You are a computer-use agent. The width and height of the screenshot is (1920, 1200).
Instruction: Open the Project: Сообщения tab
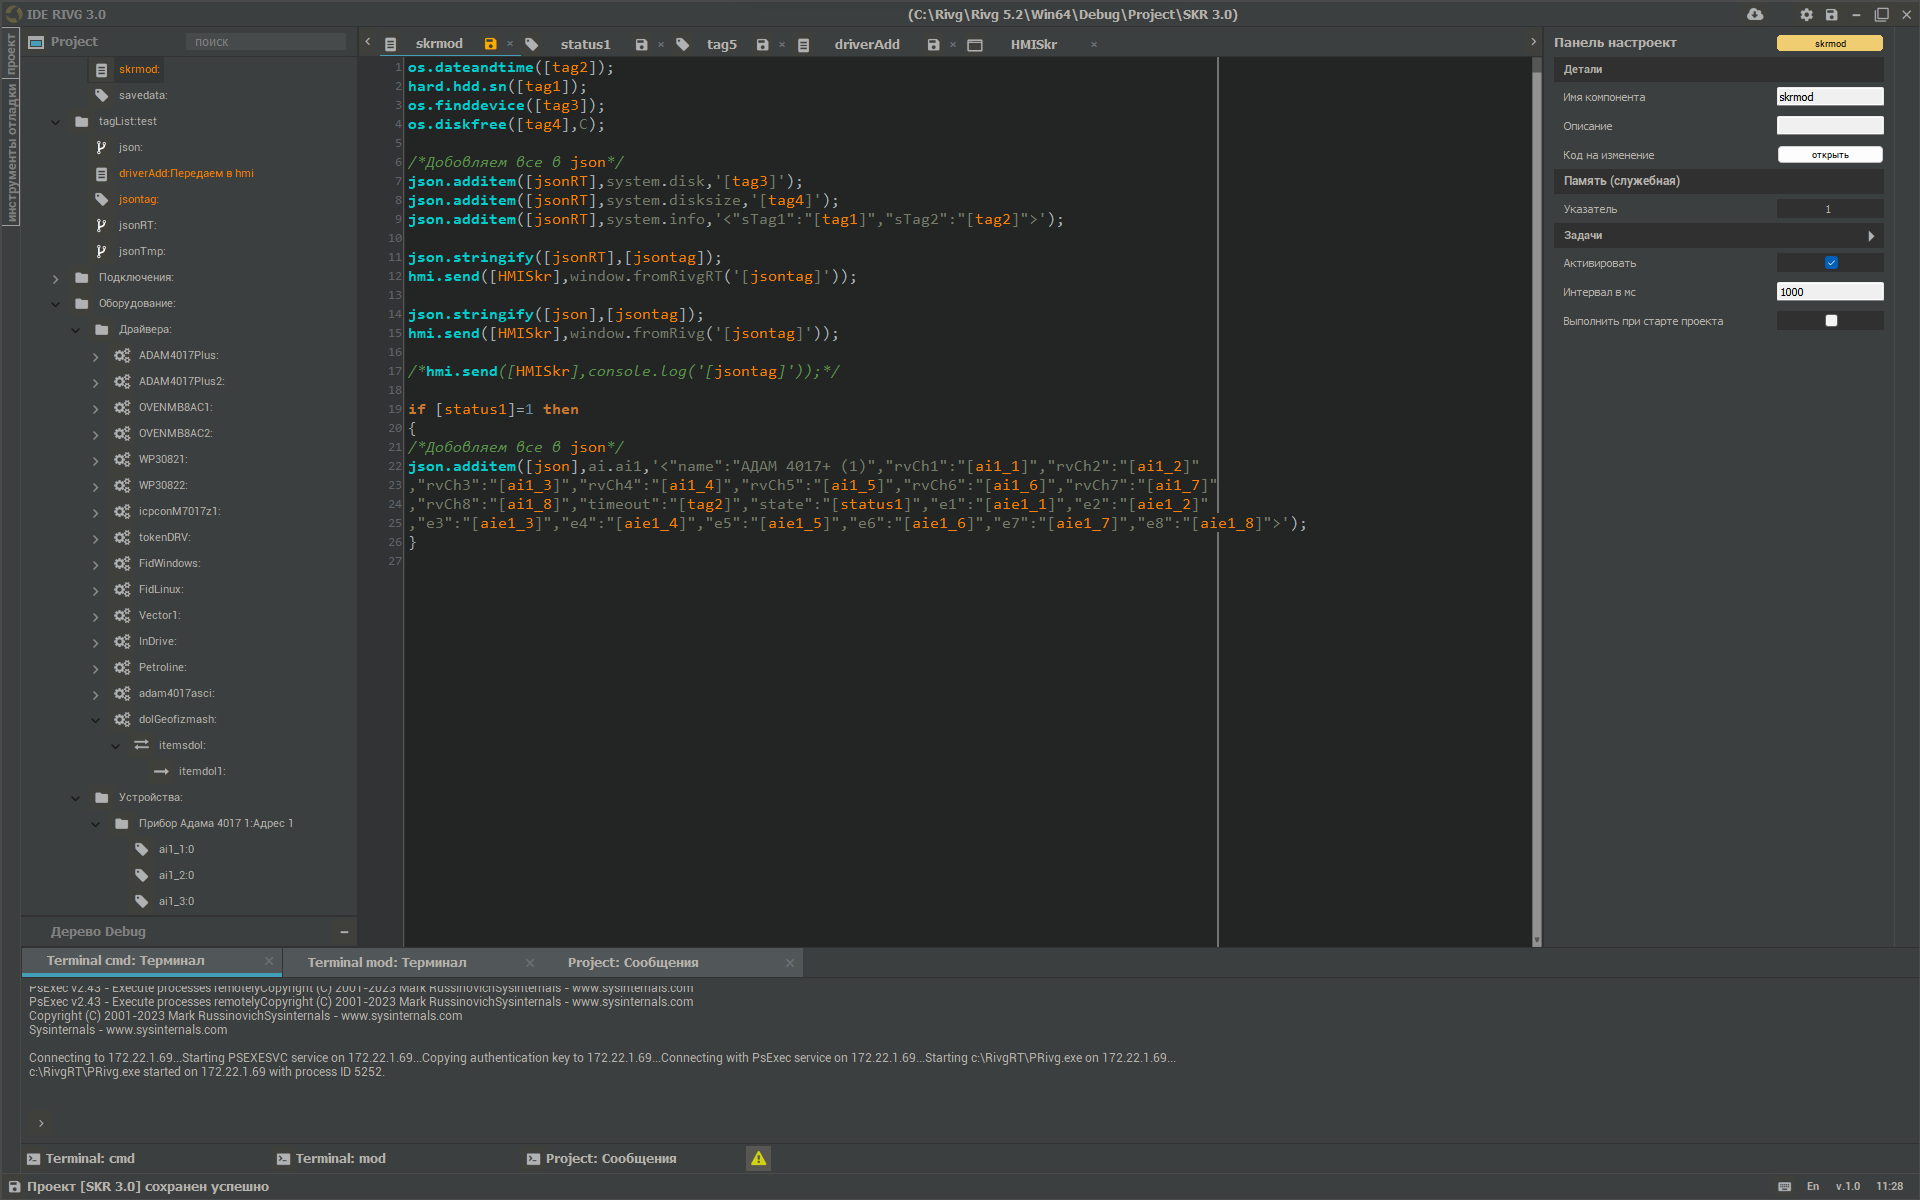pos(633,962)
